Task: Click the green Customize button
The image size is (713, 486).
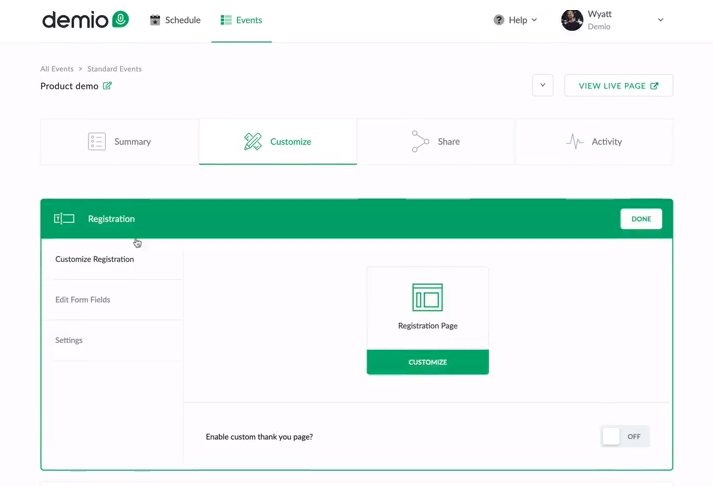Action: point(427,362)
